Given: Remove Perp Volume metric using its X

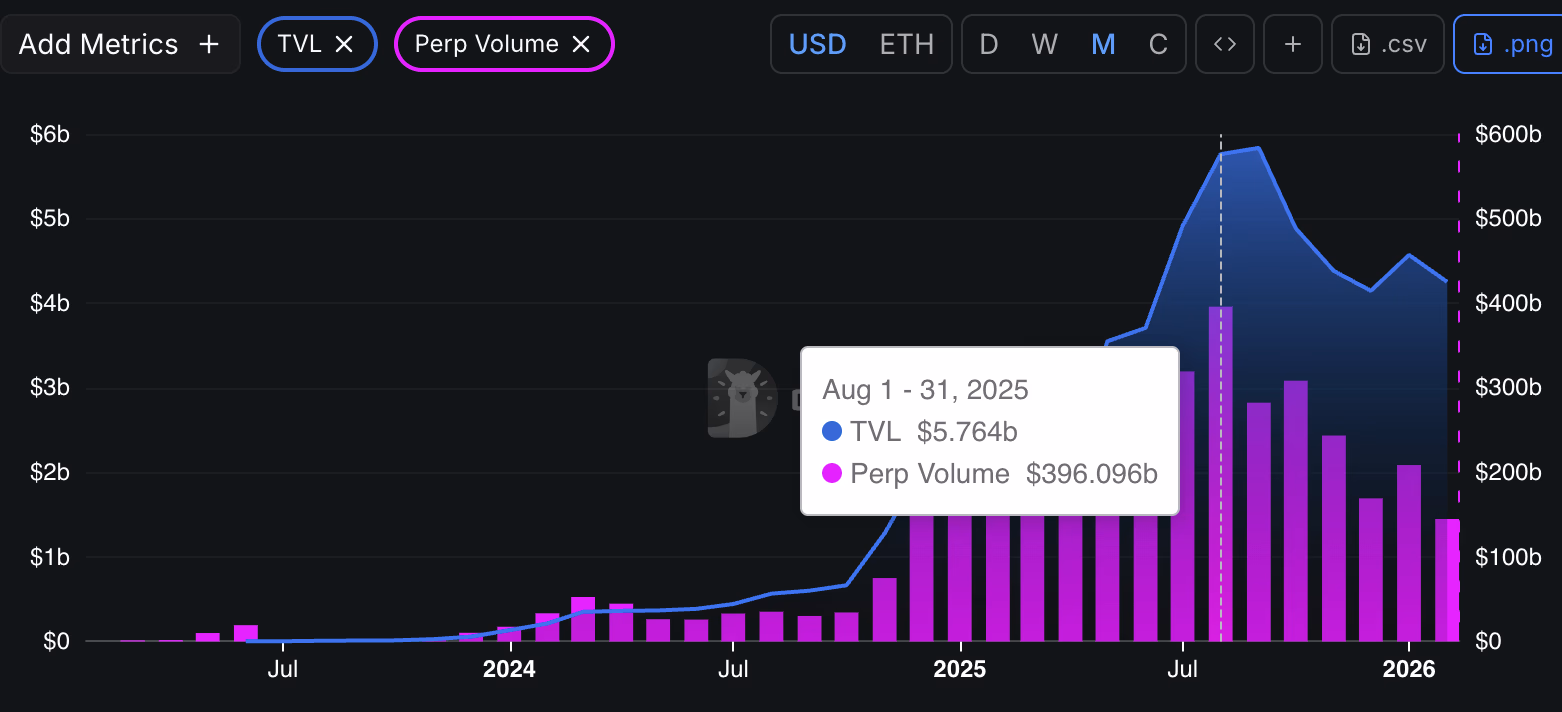Looking at the screenshot, I should tap(581, 44).
